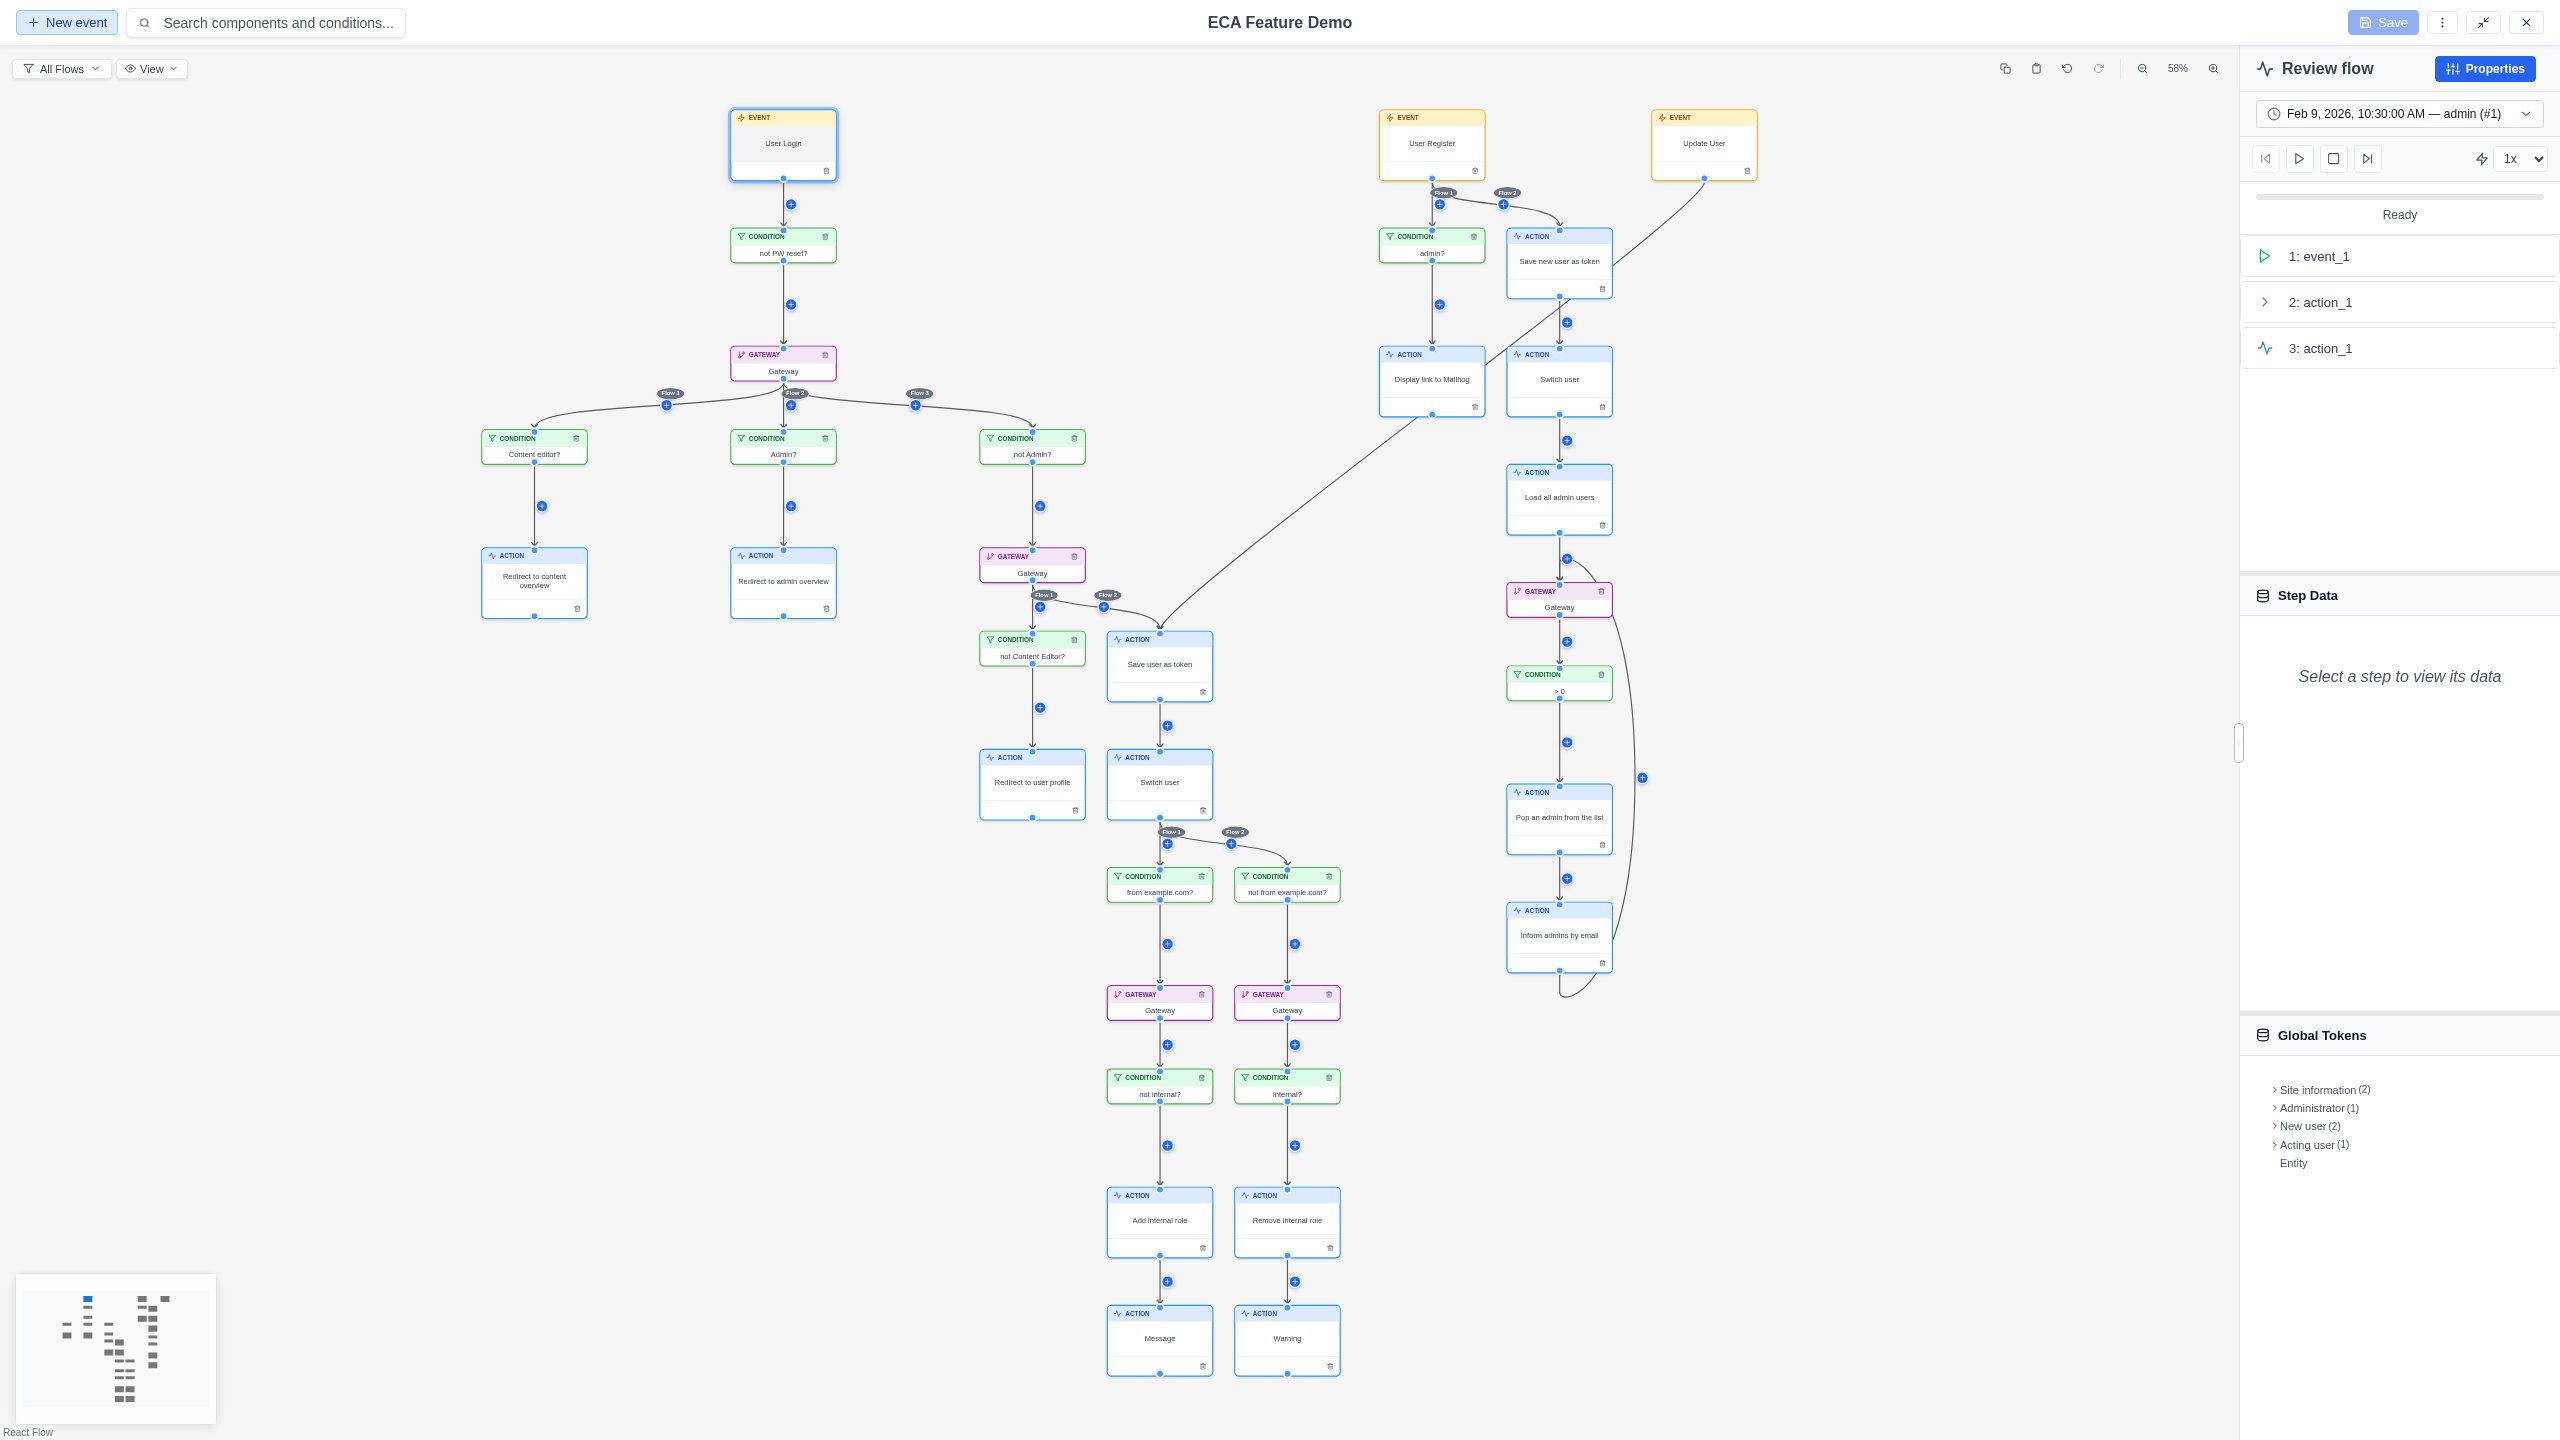This screenshot has width=2560, height=1440.
Task: Open the React Flow attribution link
Action: 28,1432
